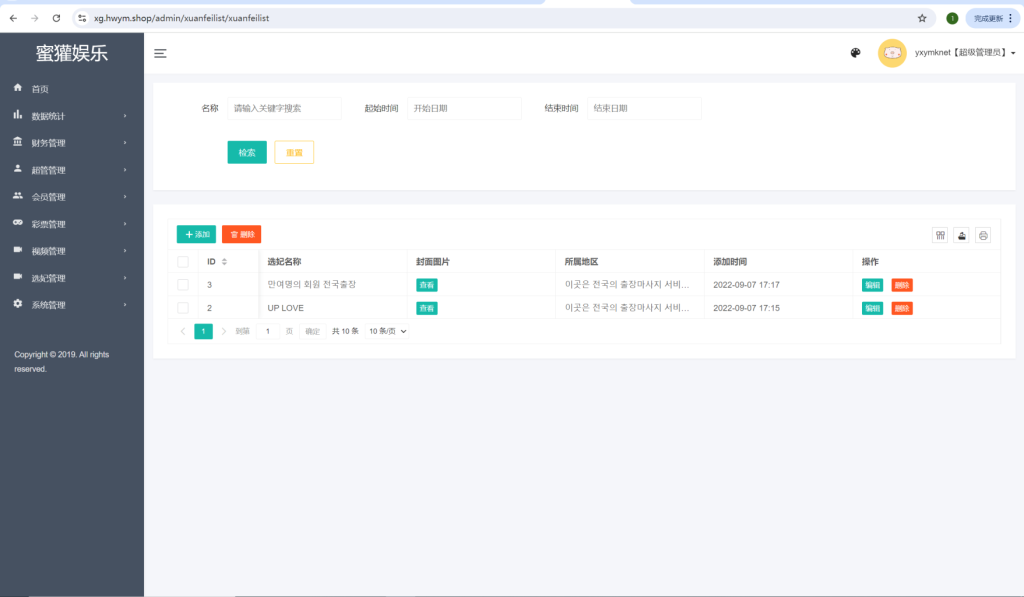Reload the page with the browser refresh icon
The width and height of the screenshot is (1024, 597).
(x=56, y=18)
